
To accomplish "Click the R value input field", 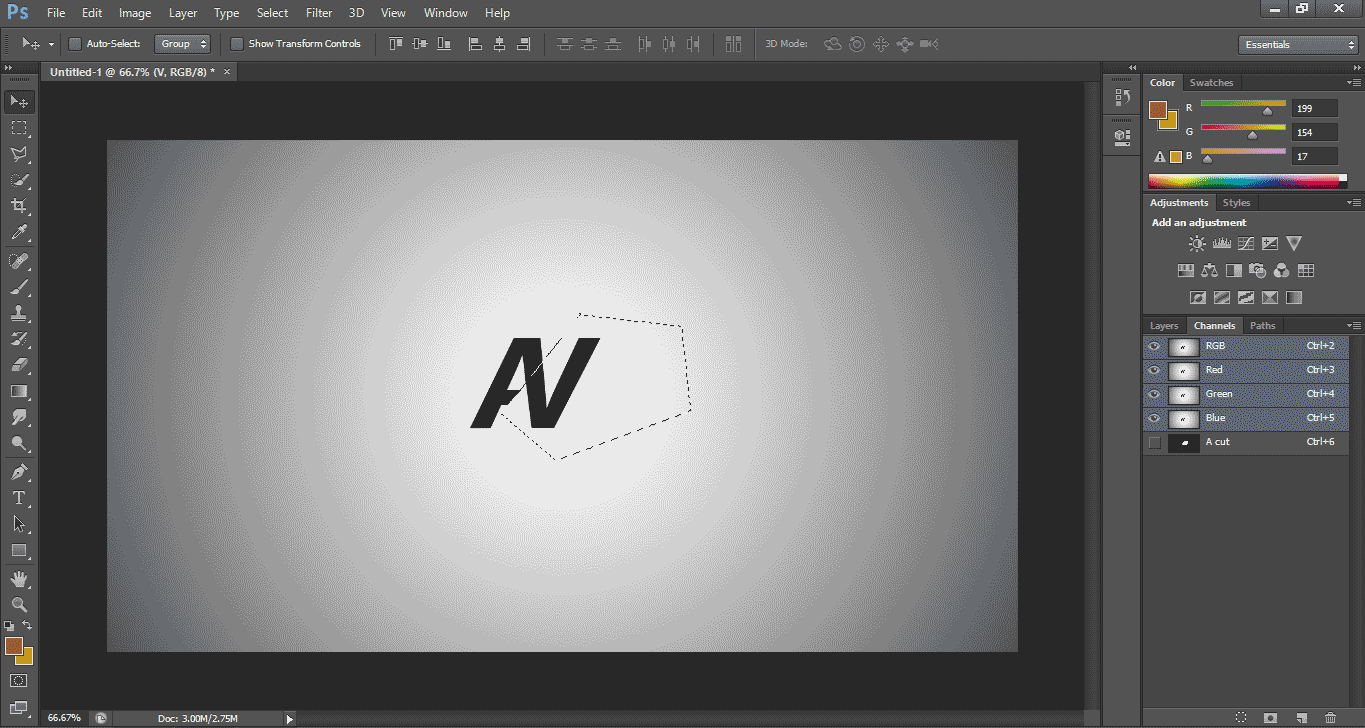I will [x=1314, y=107].
